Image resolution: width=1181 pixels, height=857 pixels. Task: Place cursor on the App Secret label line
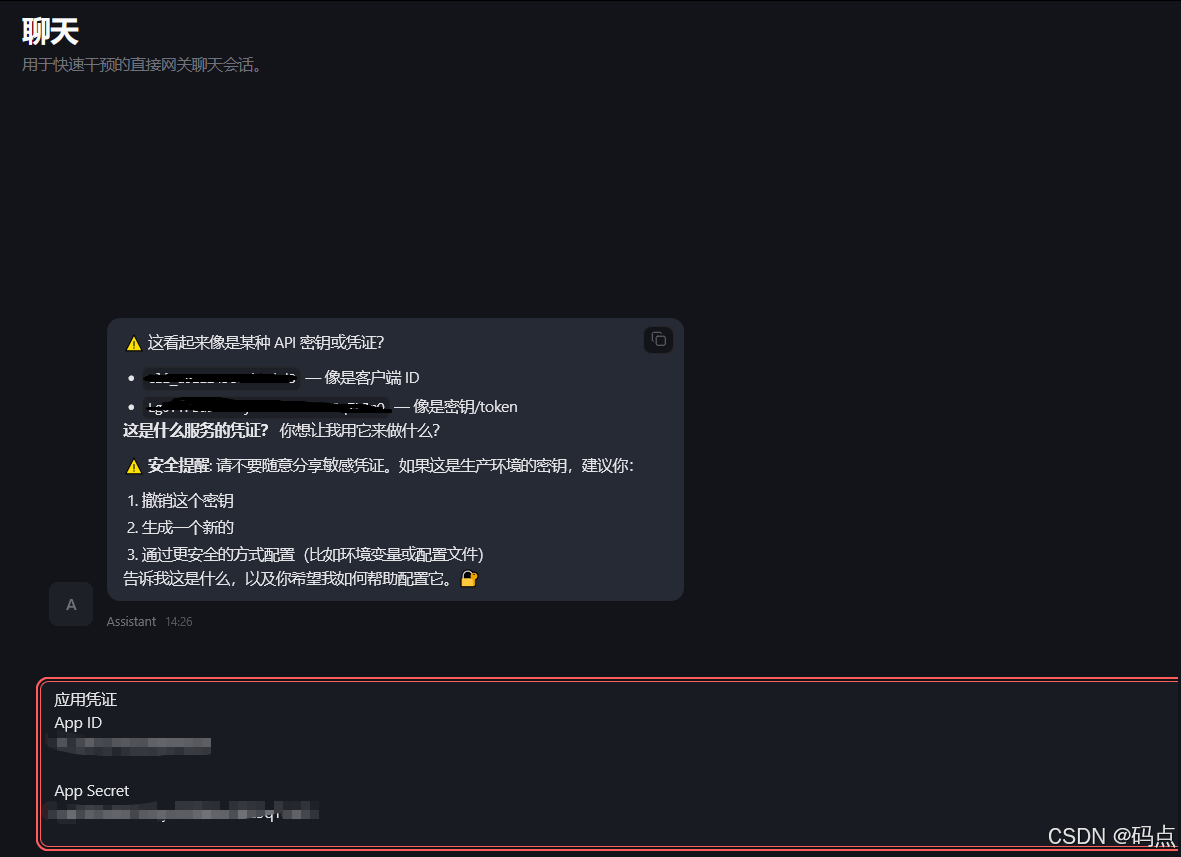(91, 791)
